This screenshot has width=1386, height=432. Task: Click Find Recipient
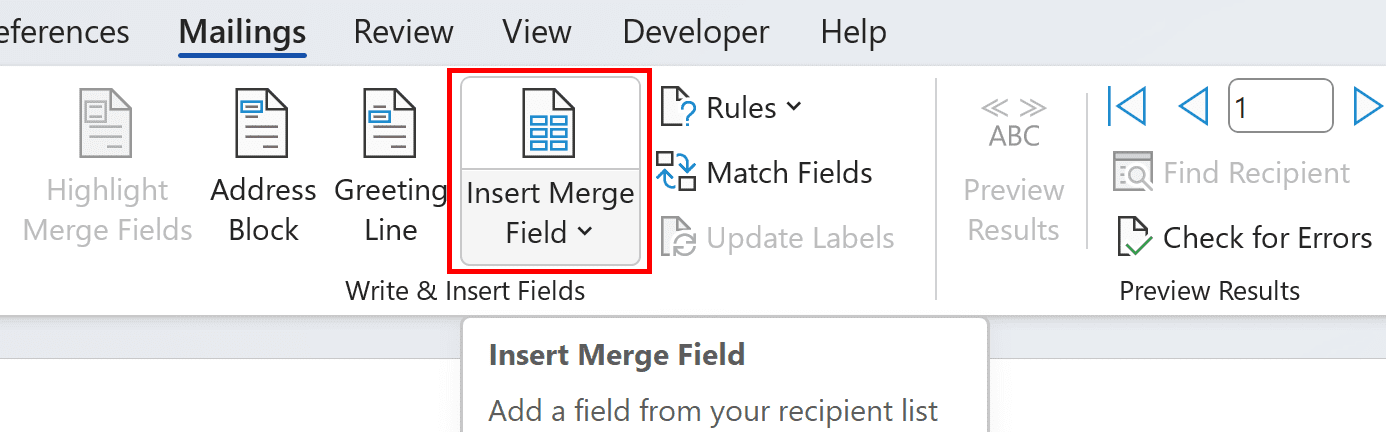coord(1232,173)
